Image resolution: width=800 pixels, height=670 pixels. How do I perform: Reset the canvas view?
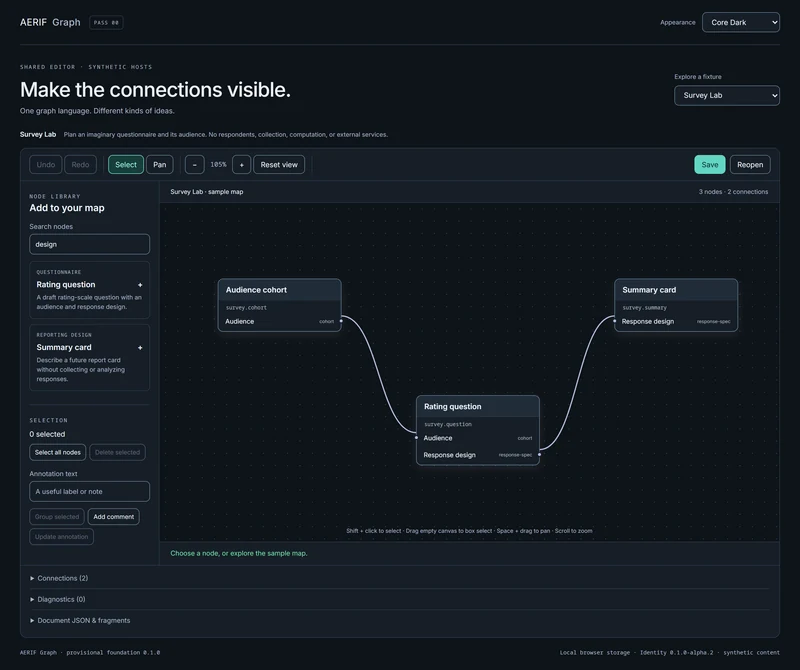tap(279, 165)
